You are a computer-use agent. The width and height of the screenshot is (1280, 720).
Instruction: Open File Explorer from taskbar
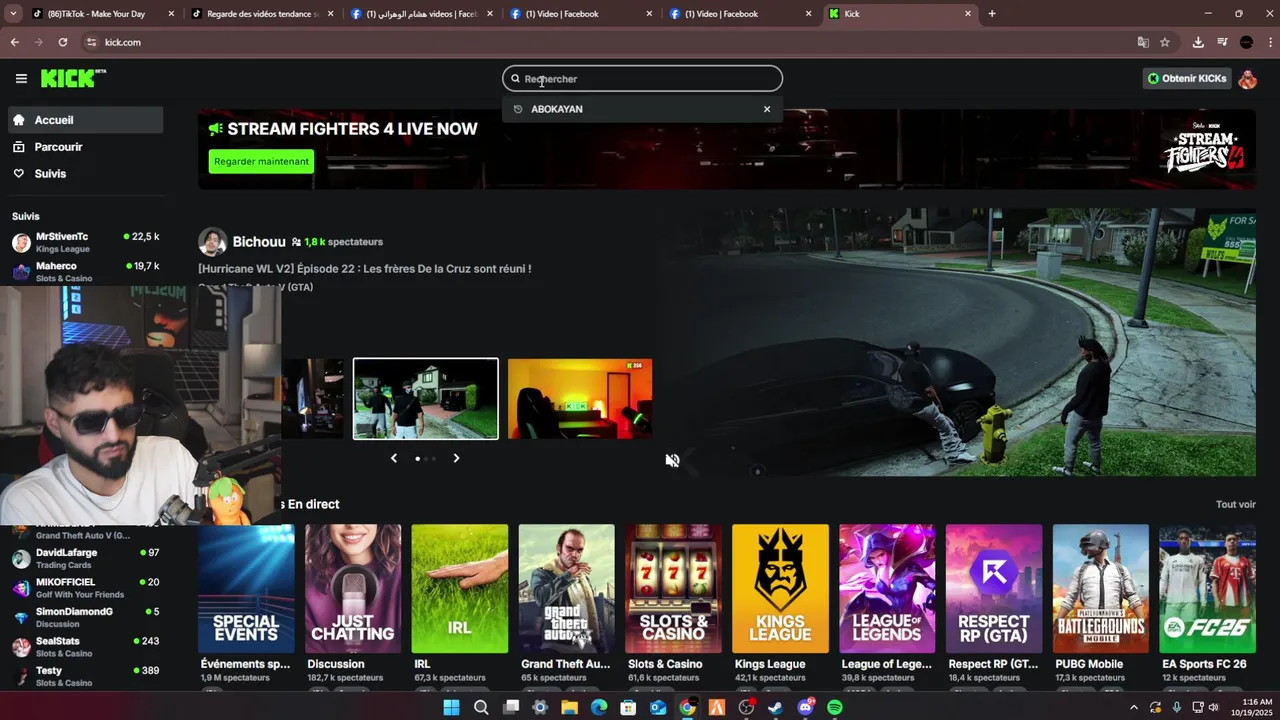569,707
